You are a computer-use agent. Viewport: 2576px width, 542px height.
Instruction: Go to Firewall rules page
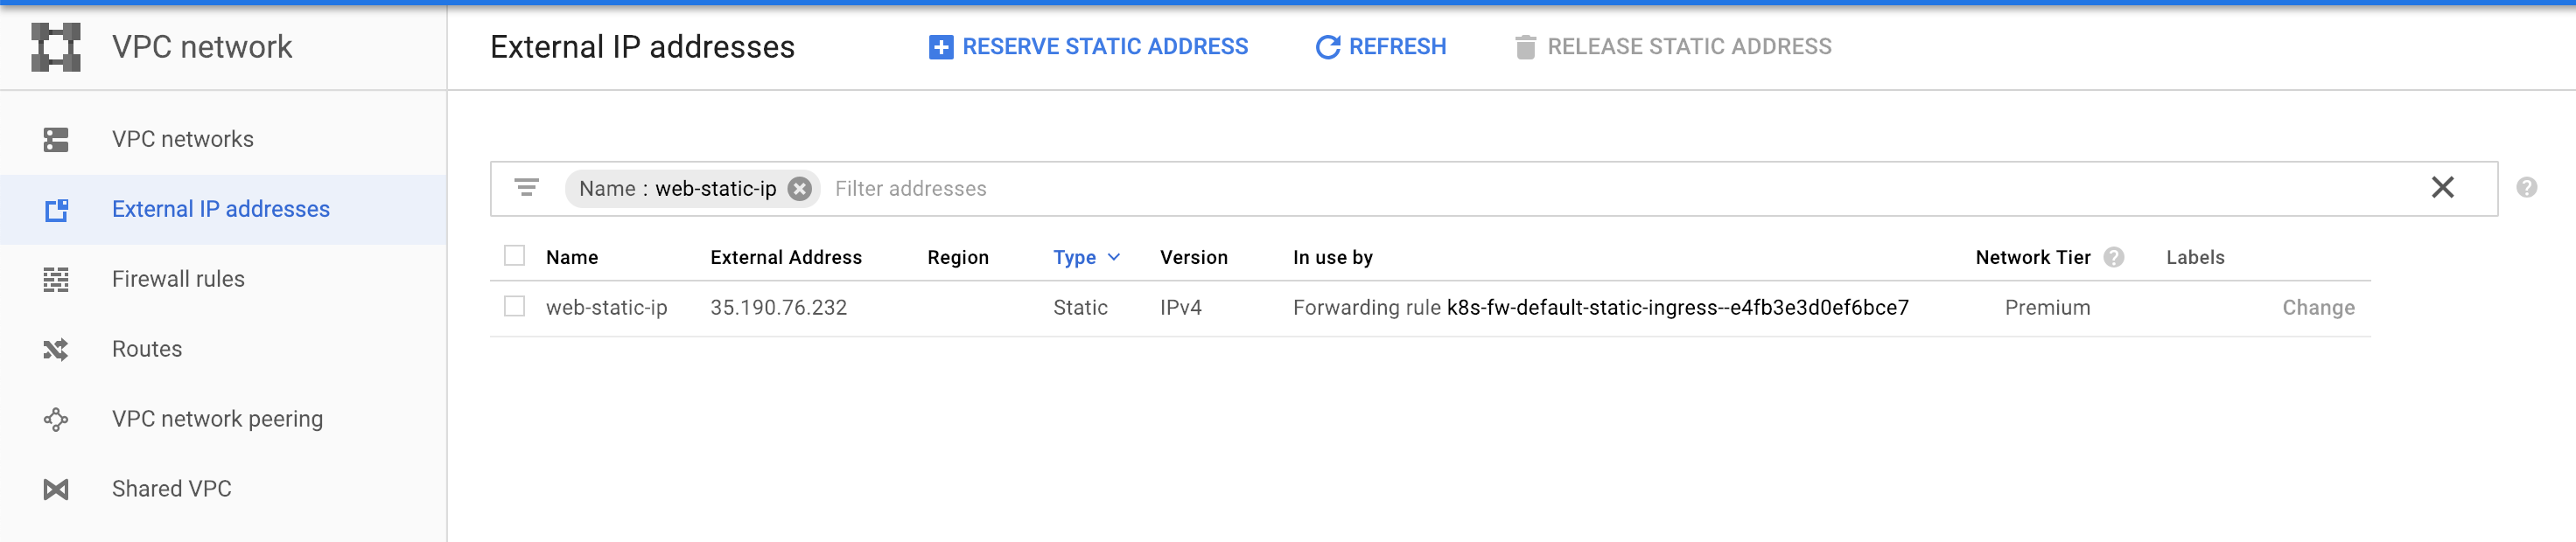[x=178, y=280]
